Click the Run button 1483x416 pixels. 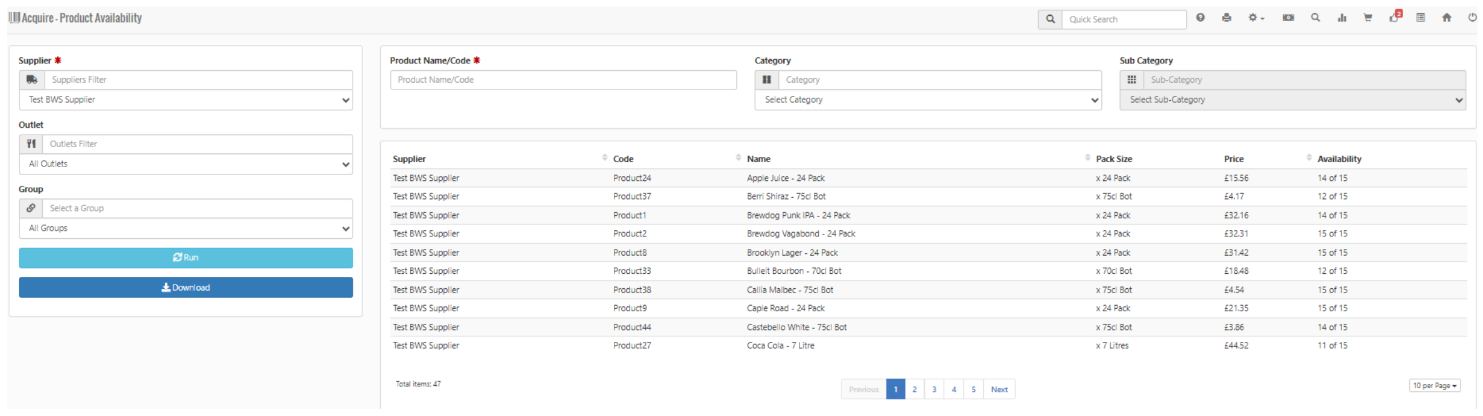(185, 258)
